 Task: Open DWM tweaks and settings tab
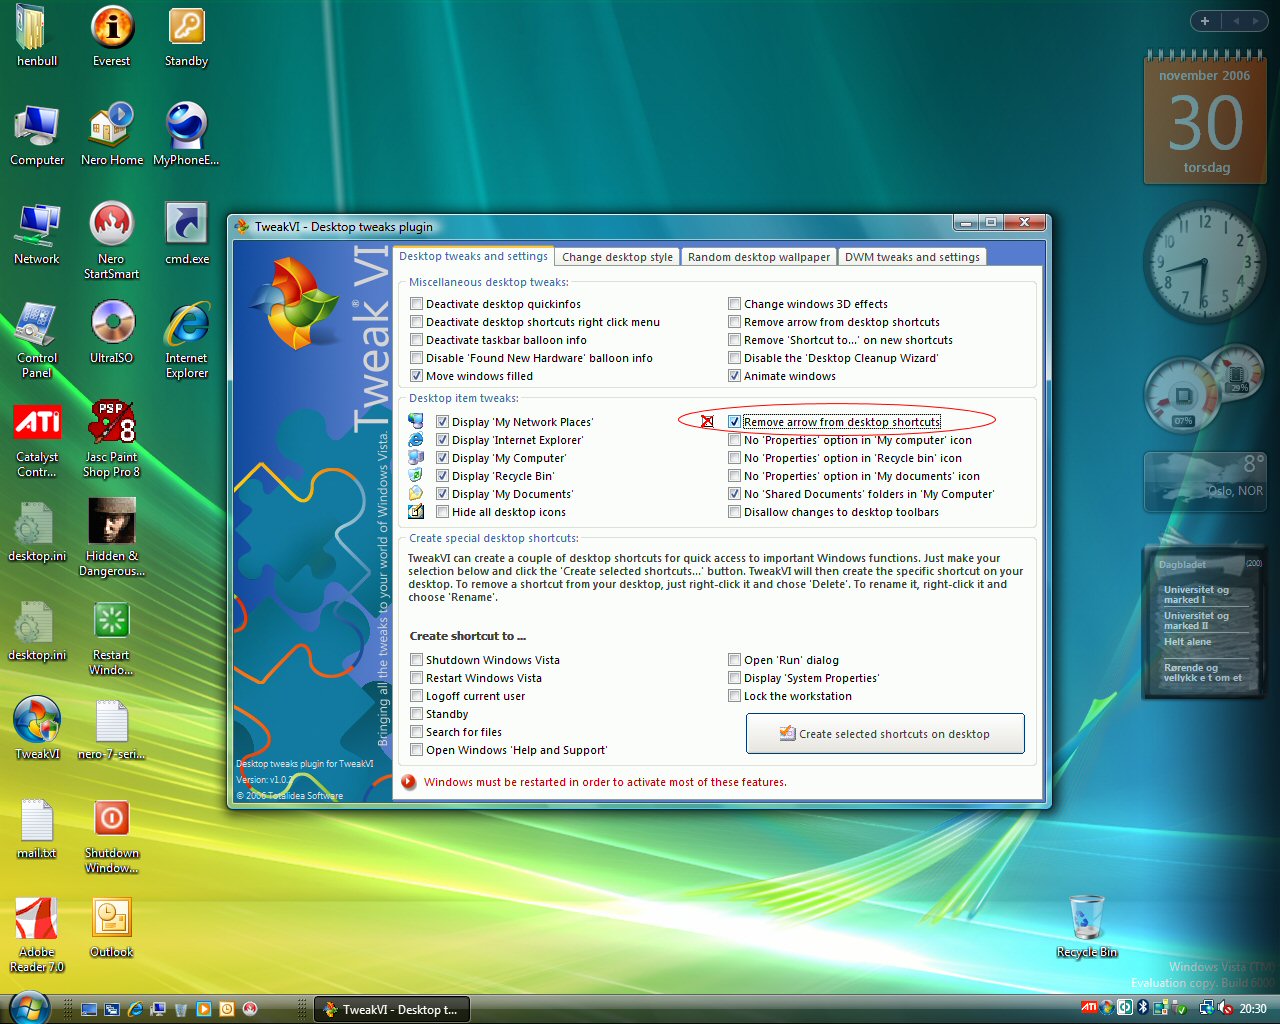pyautogui.click(x=912, y=257)
